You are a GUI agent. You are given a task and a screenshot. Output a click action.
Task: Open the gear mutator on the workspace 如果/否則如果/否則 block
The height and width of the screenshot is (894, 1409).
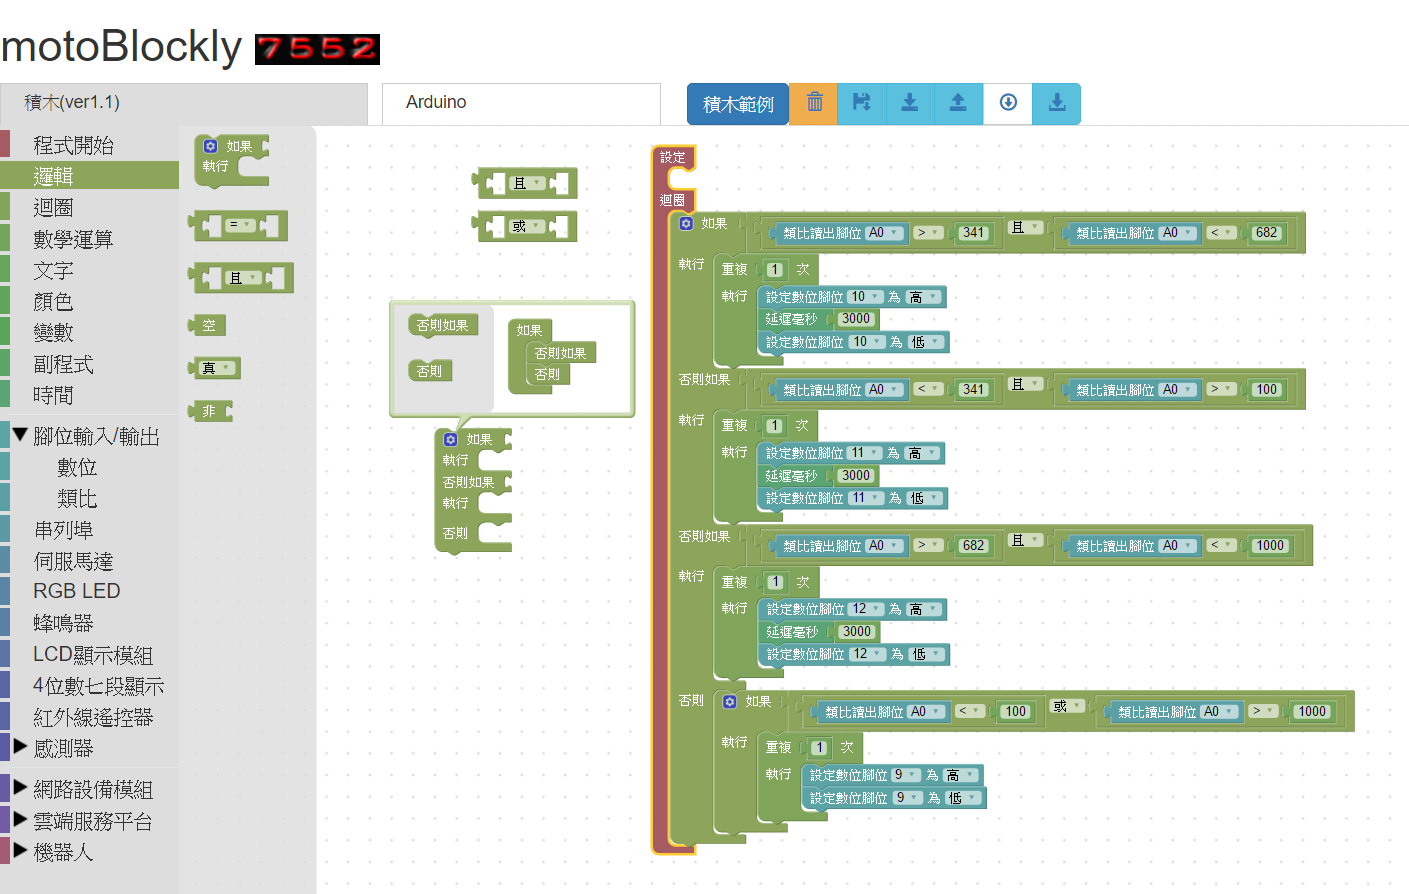(x=451, y=439)
